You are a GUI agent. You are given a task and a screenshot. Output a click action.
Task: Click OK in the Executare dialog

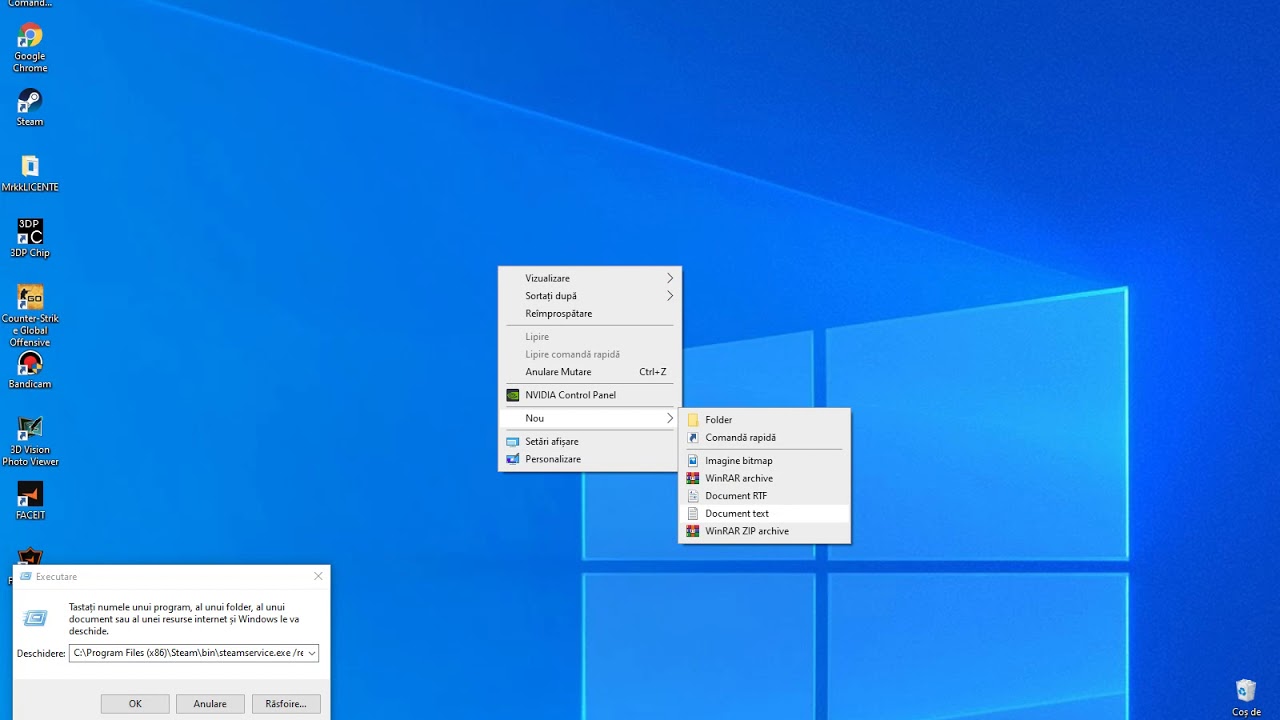tap(135, 704)
